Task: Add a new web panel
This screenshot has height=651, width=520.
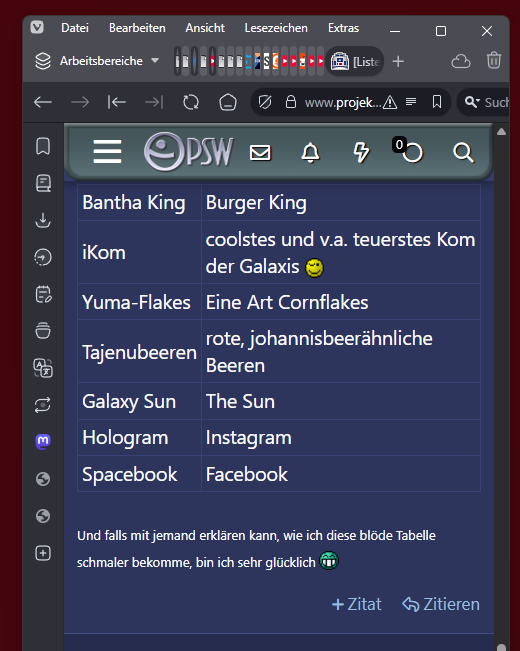Action: (x=43, y=553)
